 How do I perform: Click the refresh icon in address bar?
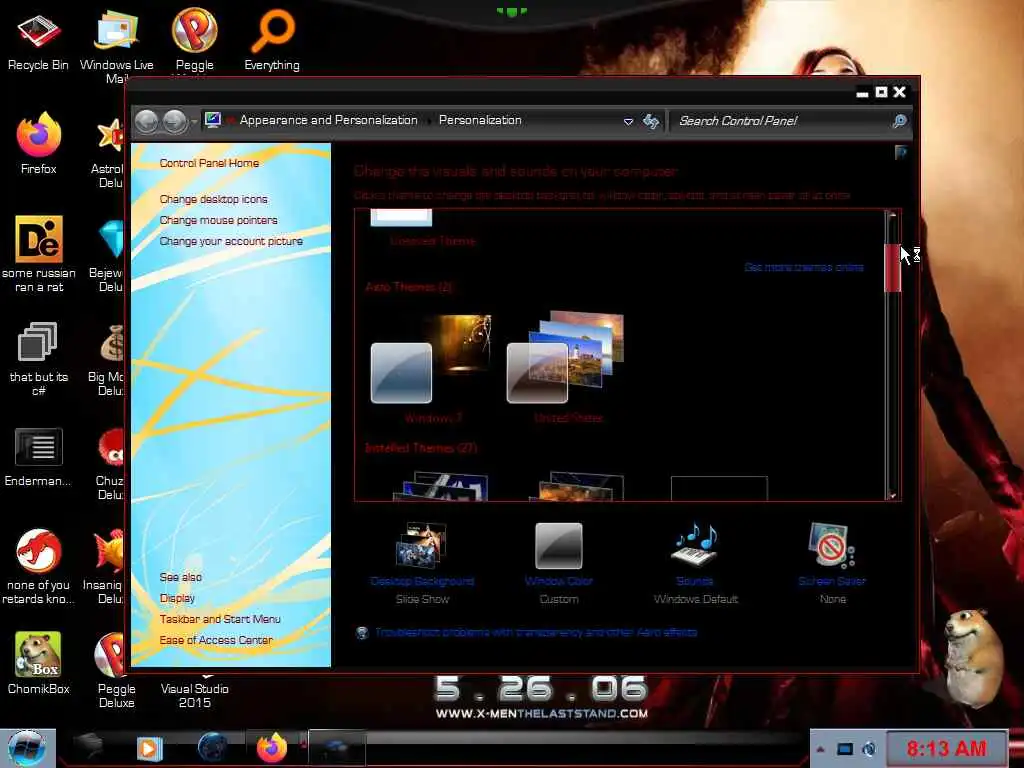[650, 121]
